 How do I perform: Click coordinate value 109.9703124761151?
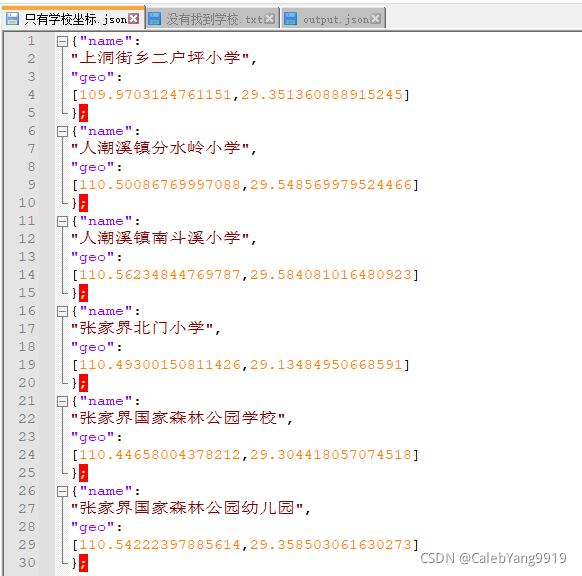pyautogui.click(x=156, y=95)
